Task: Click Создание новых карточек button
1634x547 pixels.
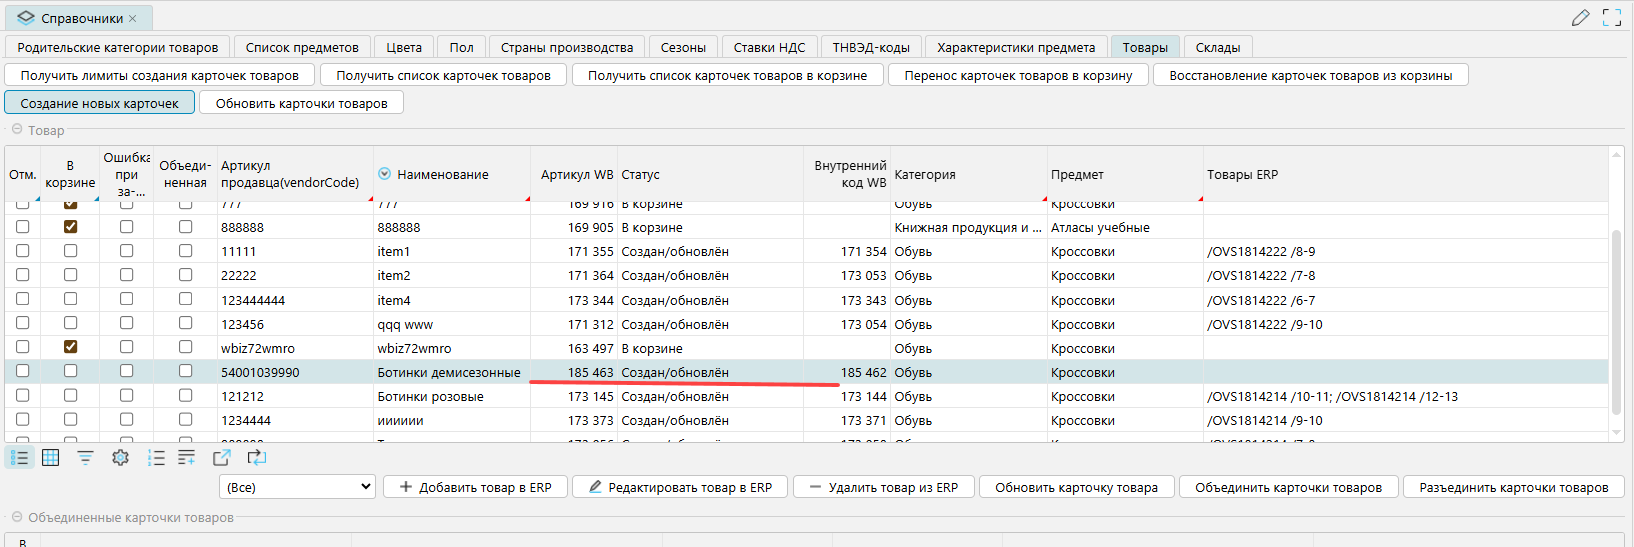Action: [99, 103]
